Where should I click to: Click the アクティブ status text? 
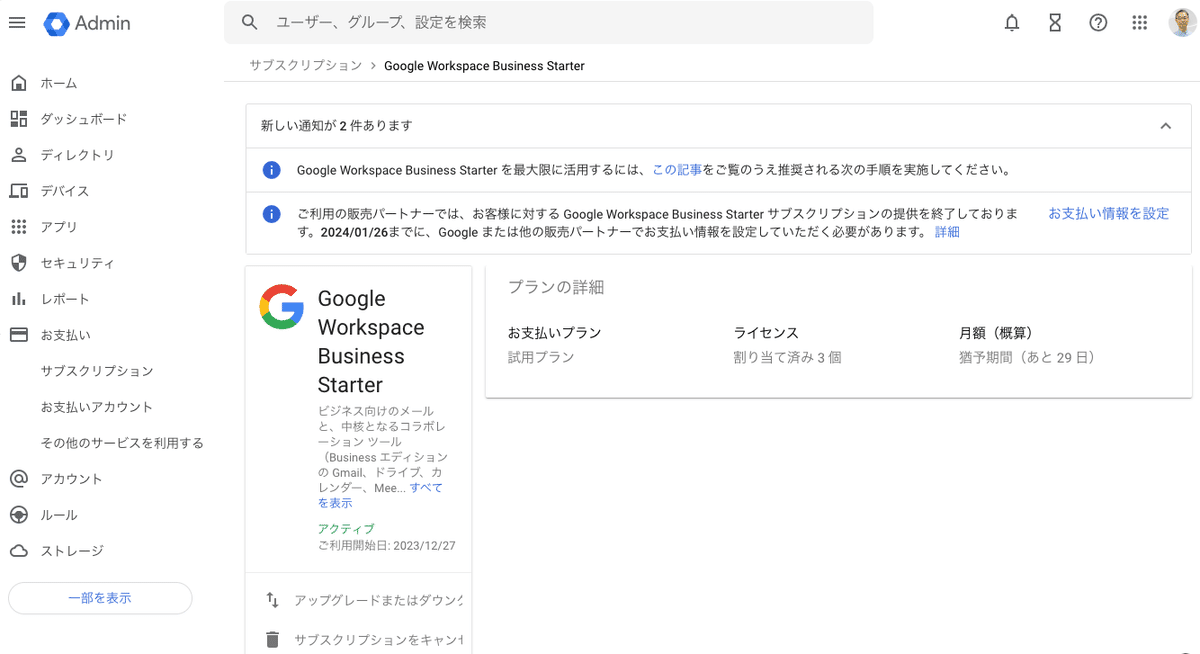[346, 529]
